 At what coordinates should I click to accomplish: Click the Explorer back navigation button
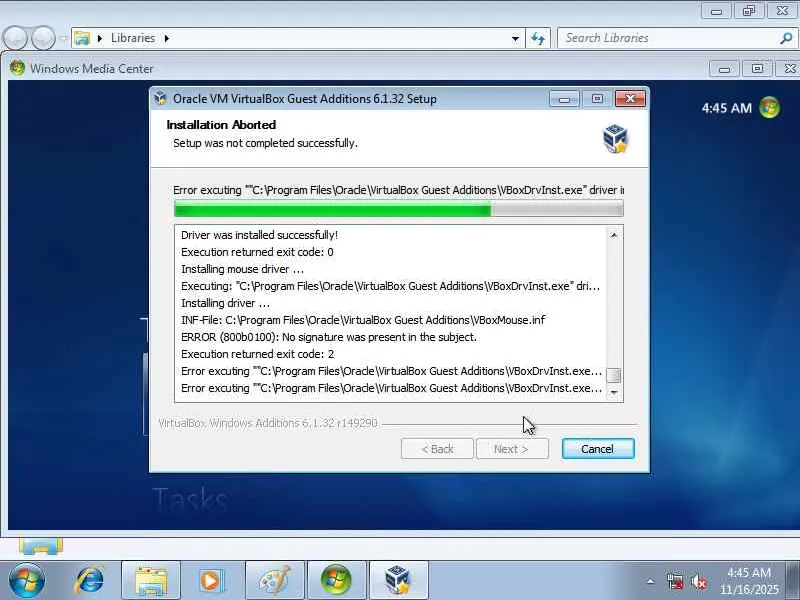[x=15, y=38]
